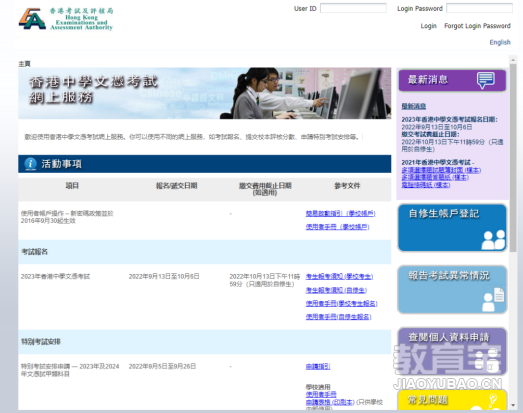Open 自修生帳戶登記 tile
The height and width of the screenshot is (413, 523).
point(452,228)
